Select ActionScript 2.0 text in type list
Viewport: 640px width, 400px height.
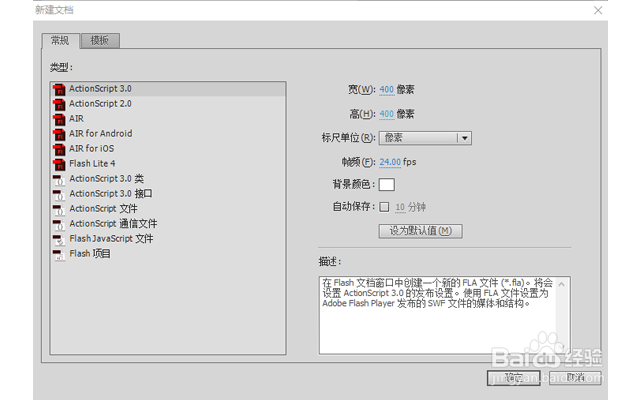click(x=100, y=104)
